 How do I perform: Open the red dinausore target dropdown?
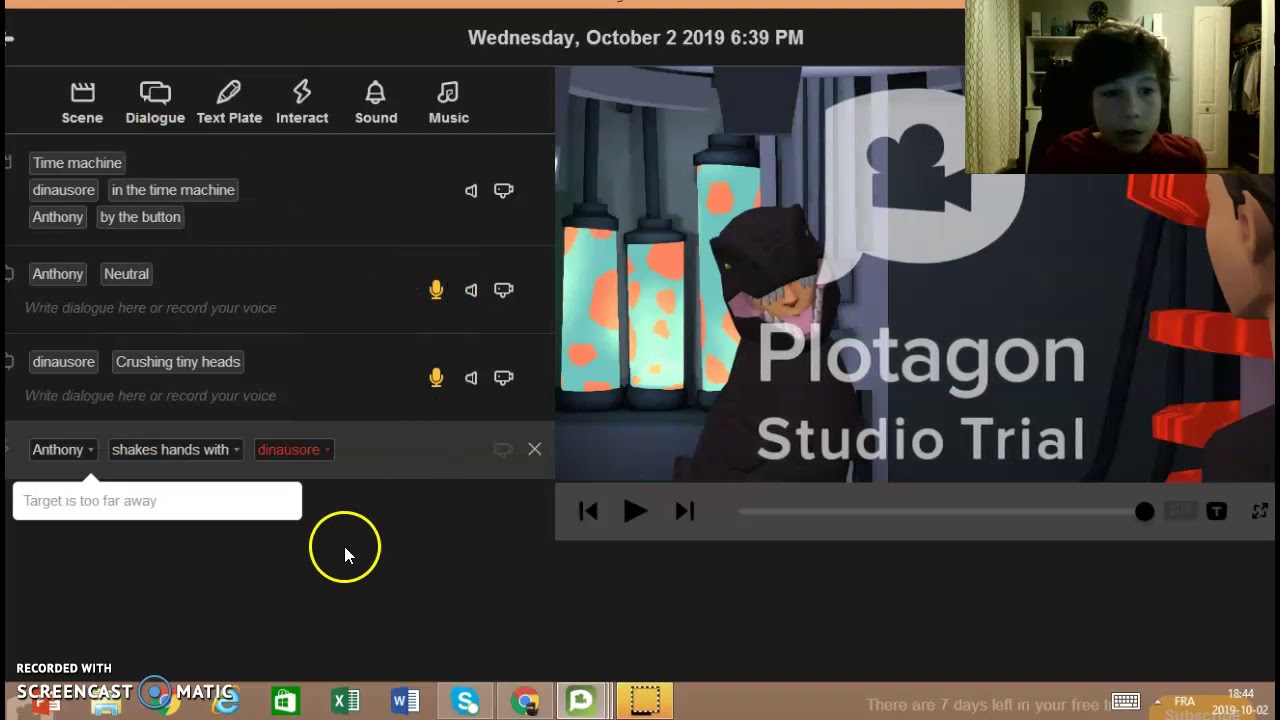coord(294,450)
